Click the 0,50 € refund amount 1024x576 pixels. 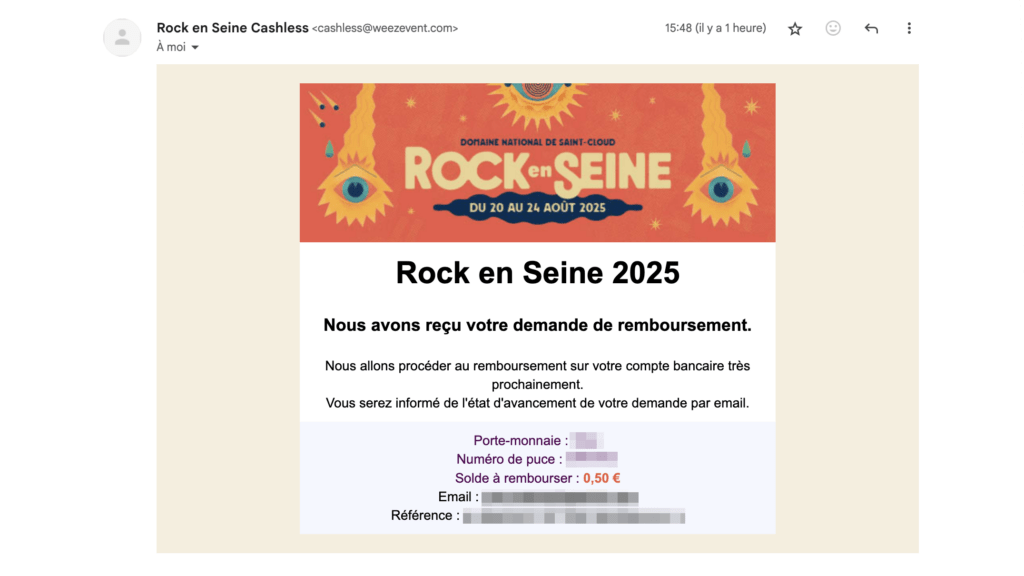point(601,478)
